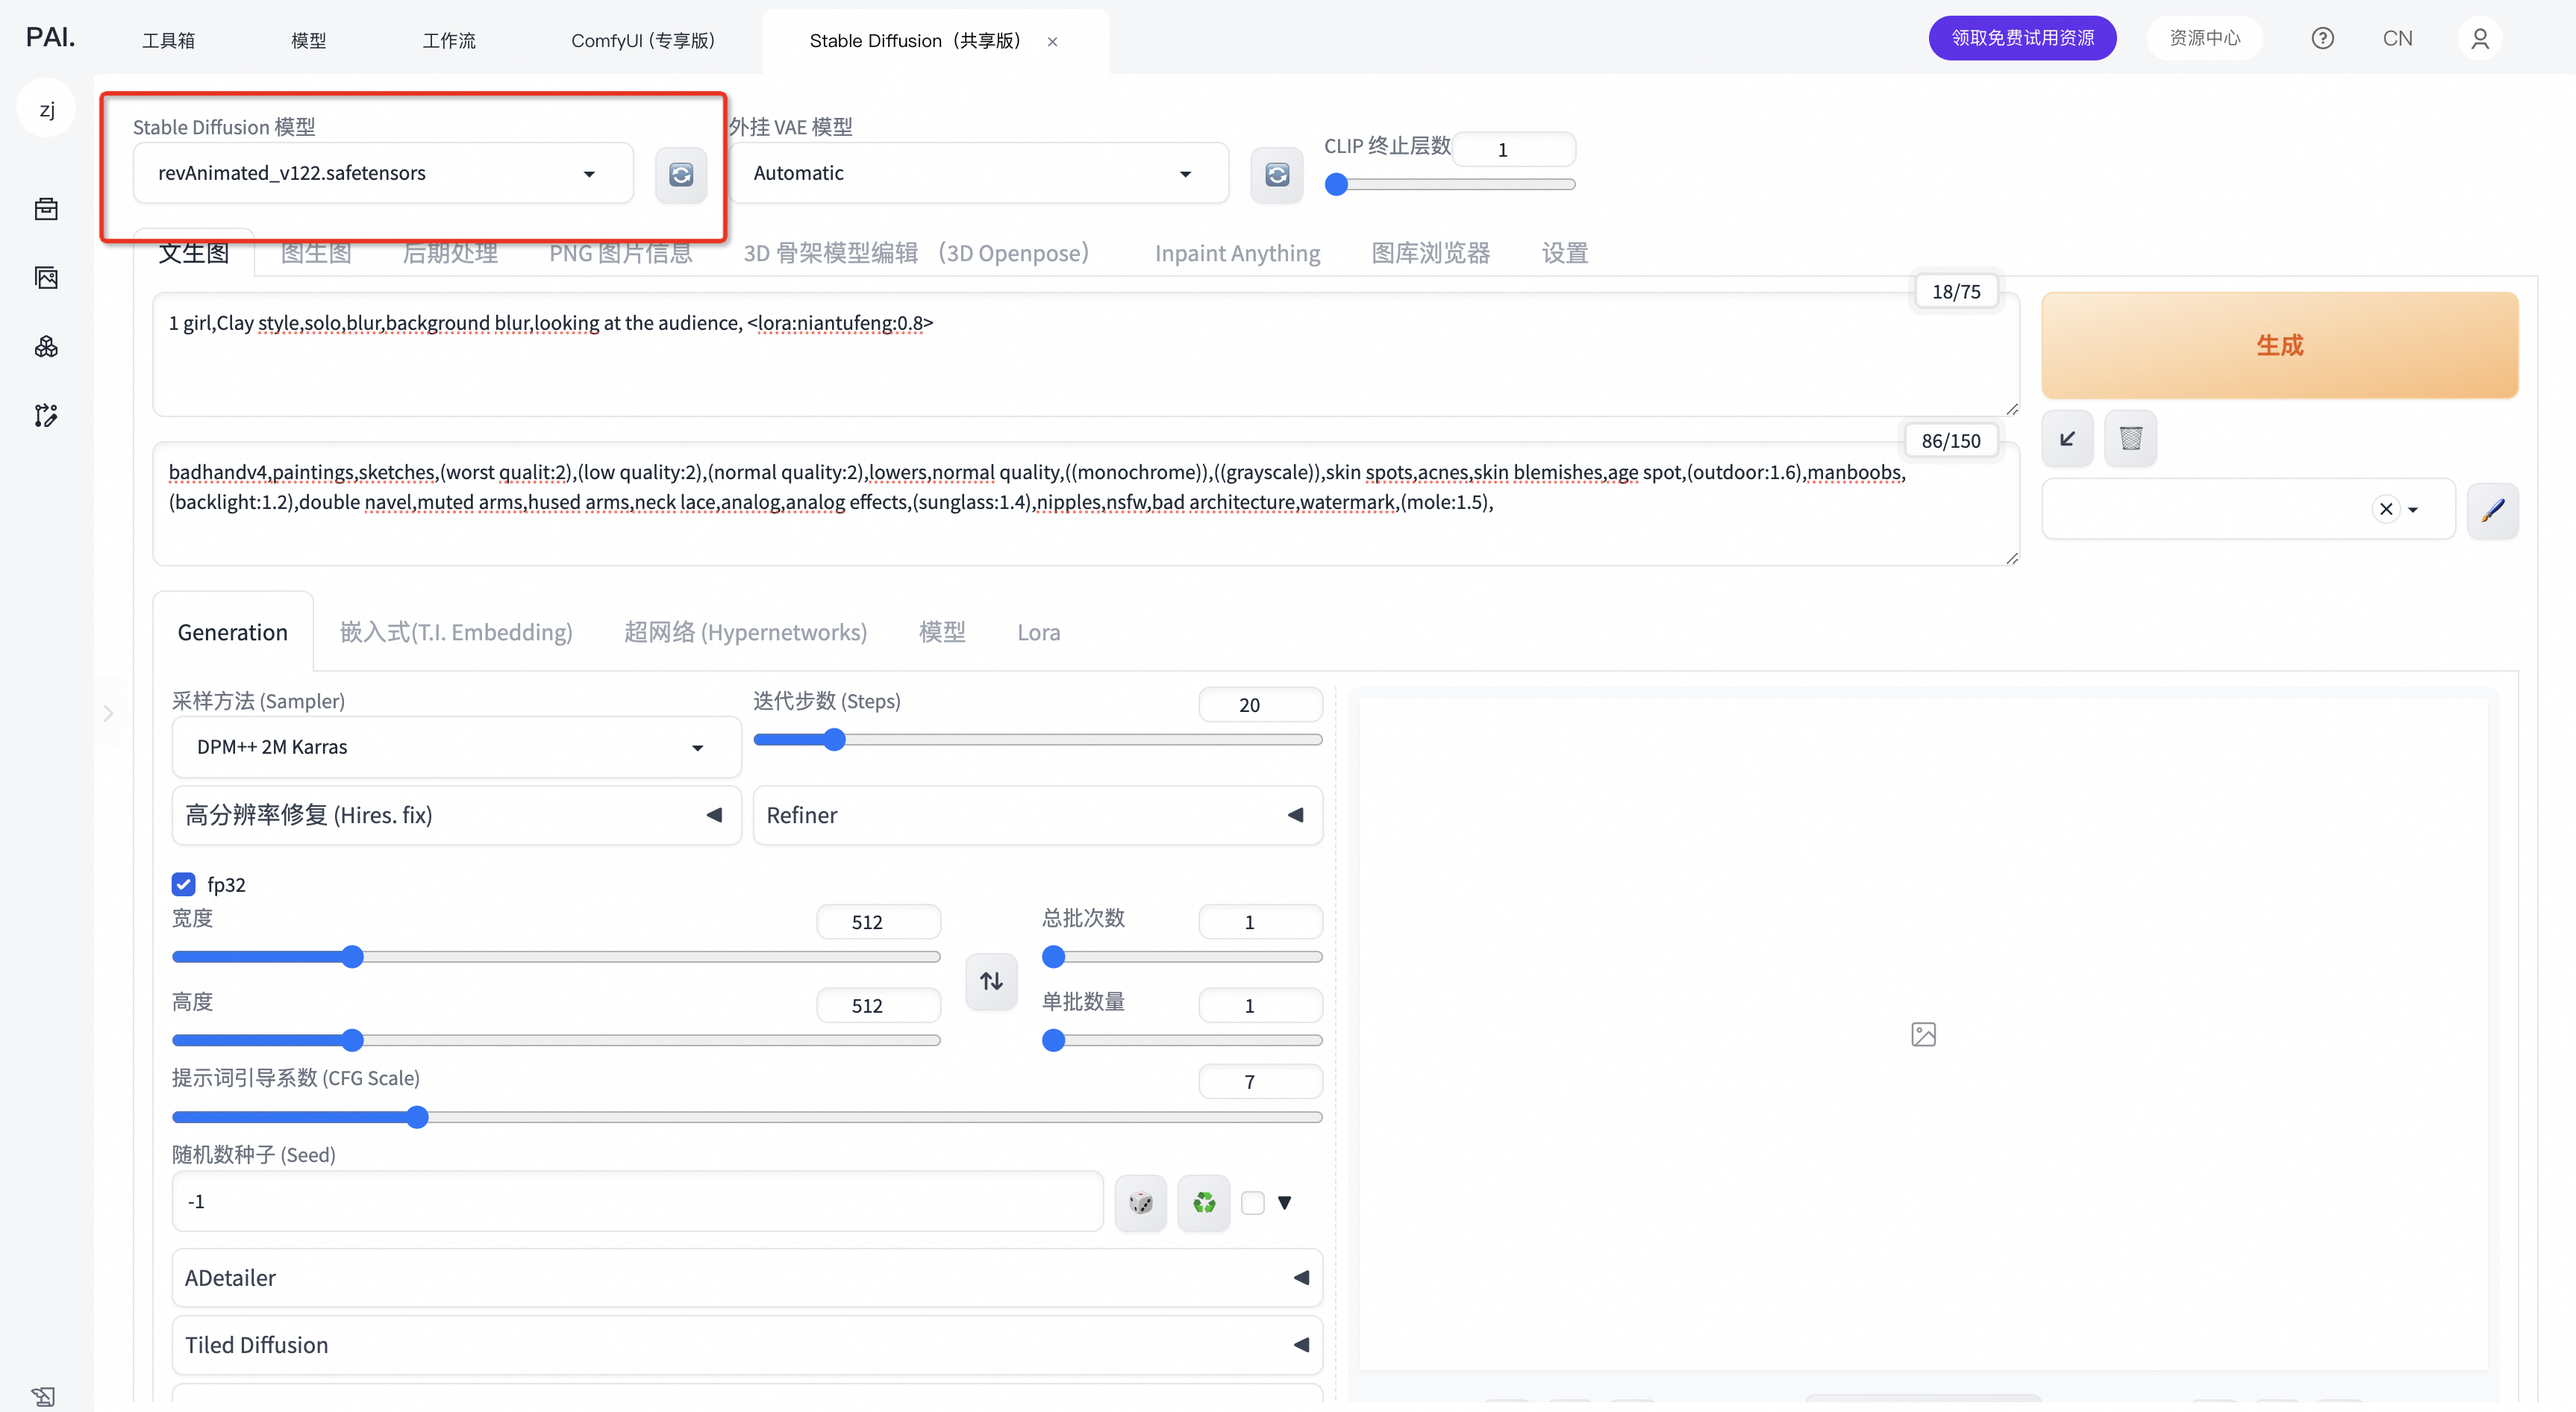Switch to the Lora tab
Image resolution: width=2576 pixels, height=1412 pixels.
coord(1038,632)
